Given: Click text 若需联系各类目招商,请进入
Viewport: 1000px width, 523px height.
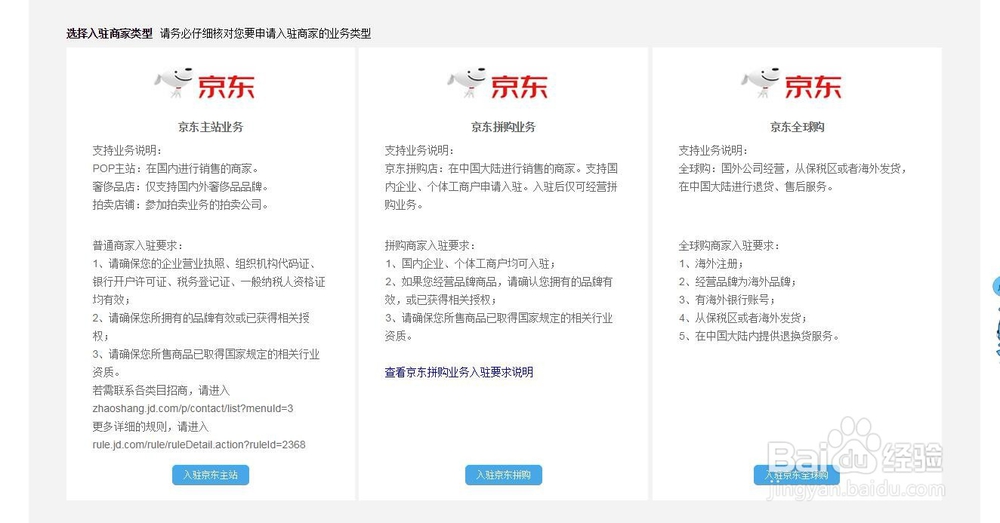Looking at the screenshot, I should click(x=161, y=390).
